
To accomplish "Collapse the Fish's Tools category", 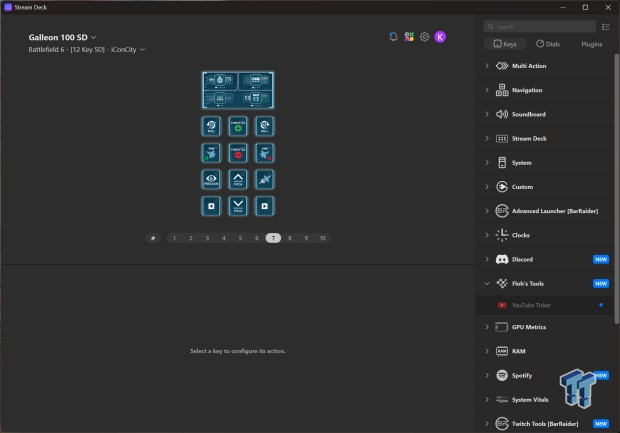I will [x=487, y=284].
